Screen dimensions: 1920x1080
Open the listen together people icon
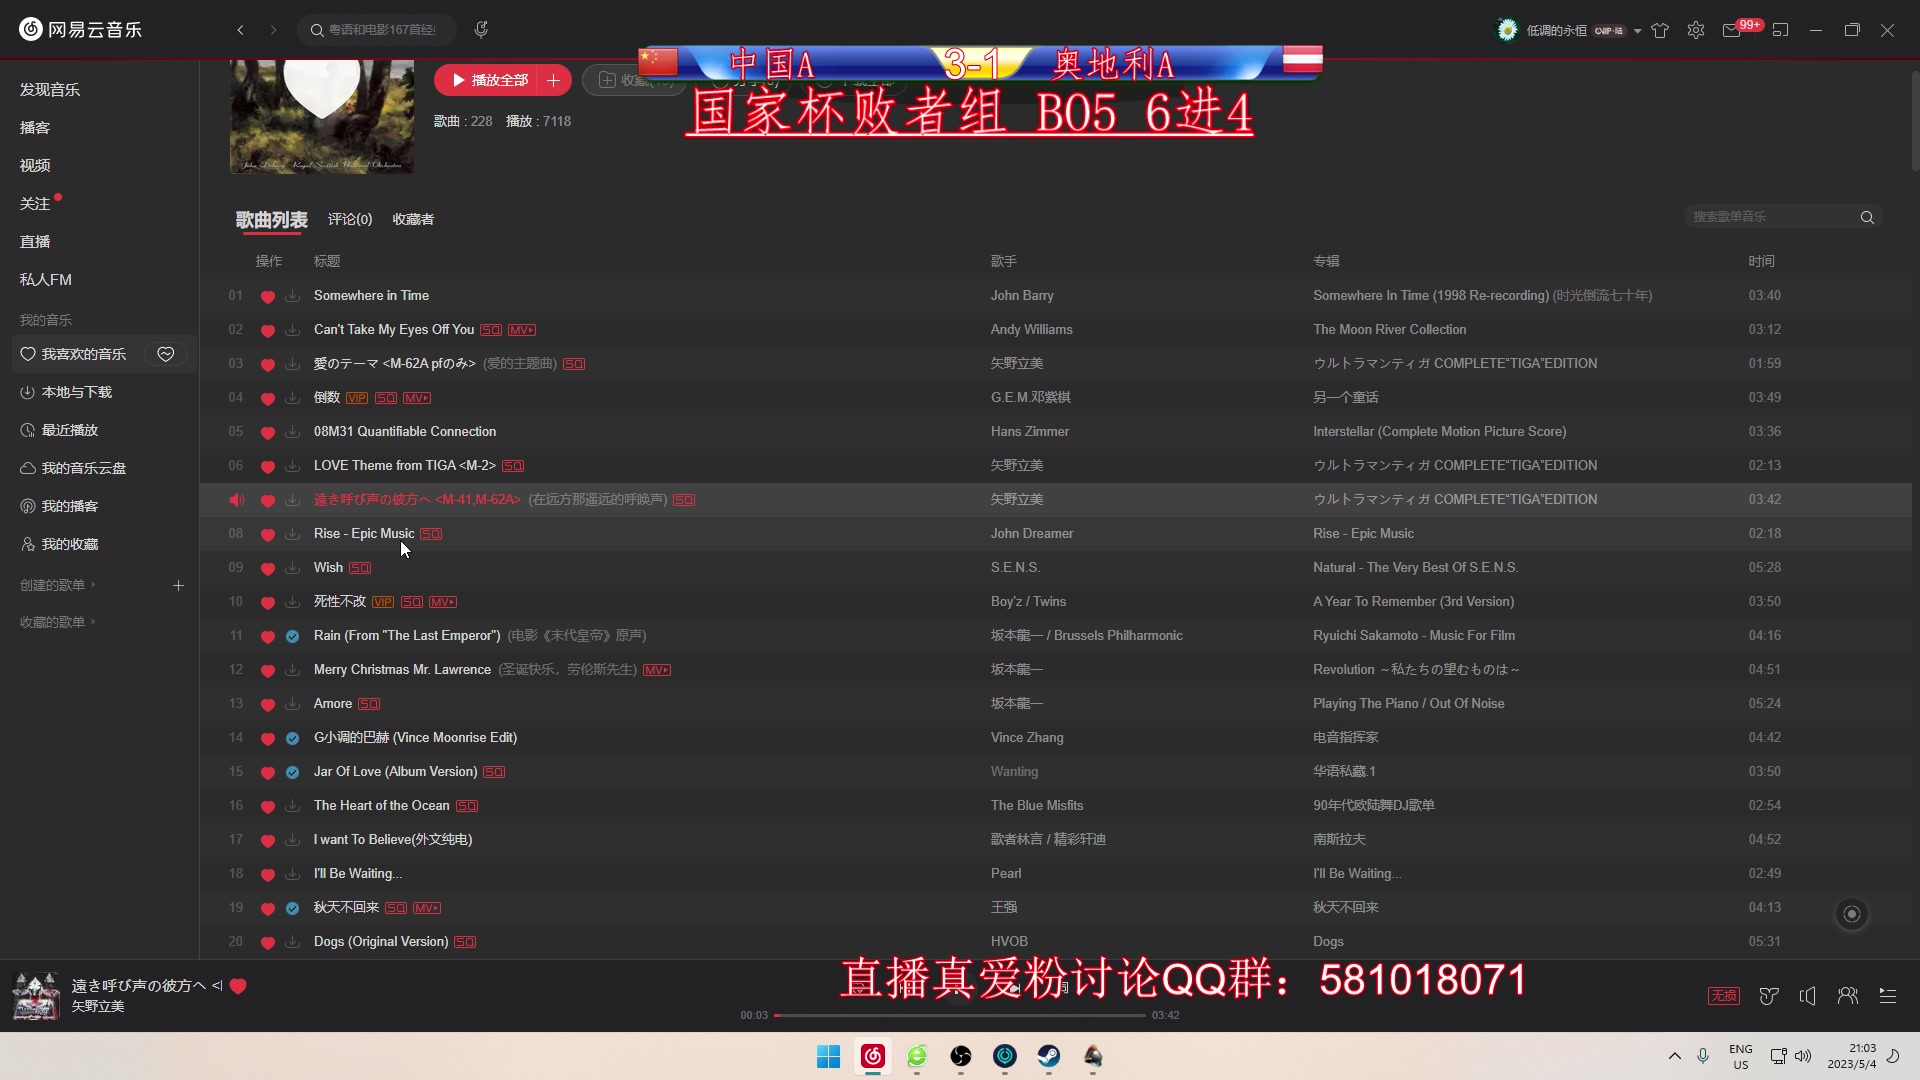click(1848, 996)
